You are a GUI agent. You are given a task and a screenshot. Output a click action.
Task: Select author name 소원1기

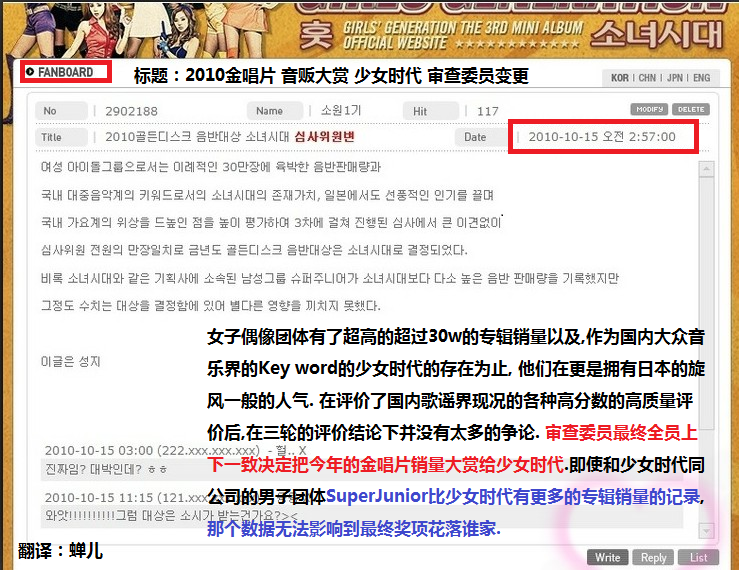click(341, 111)
